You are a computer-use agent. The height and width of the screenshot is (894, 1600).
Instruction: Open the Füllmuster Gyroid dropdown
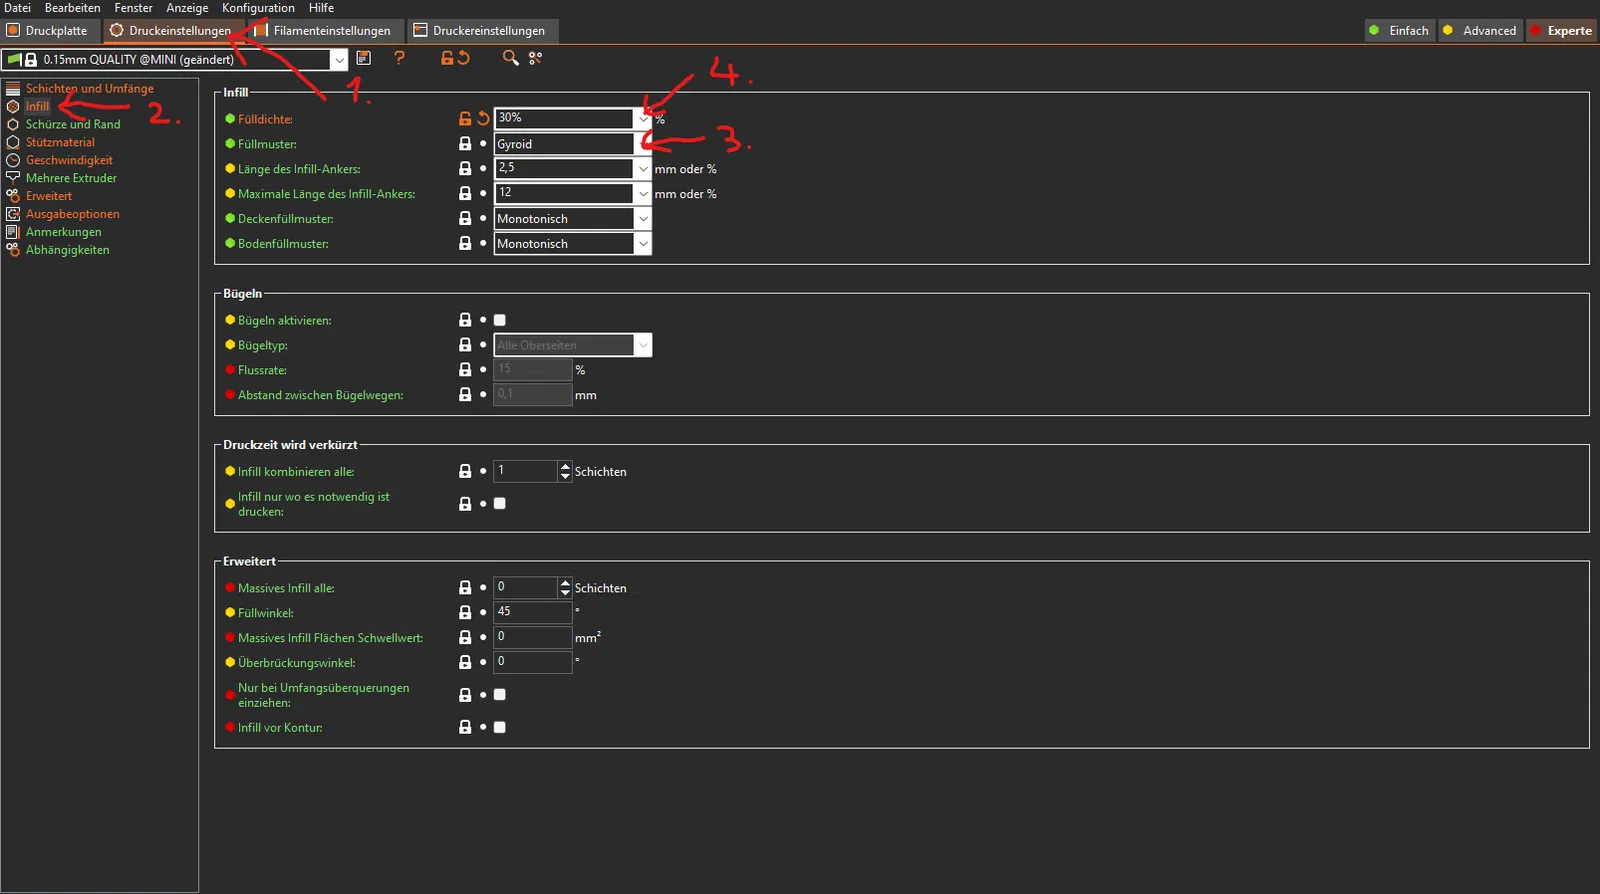tap(573, 144)
